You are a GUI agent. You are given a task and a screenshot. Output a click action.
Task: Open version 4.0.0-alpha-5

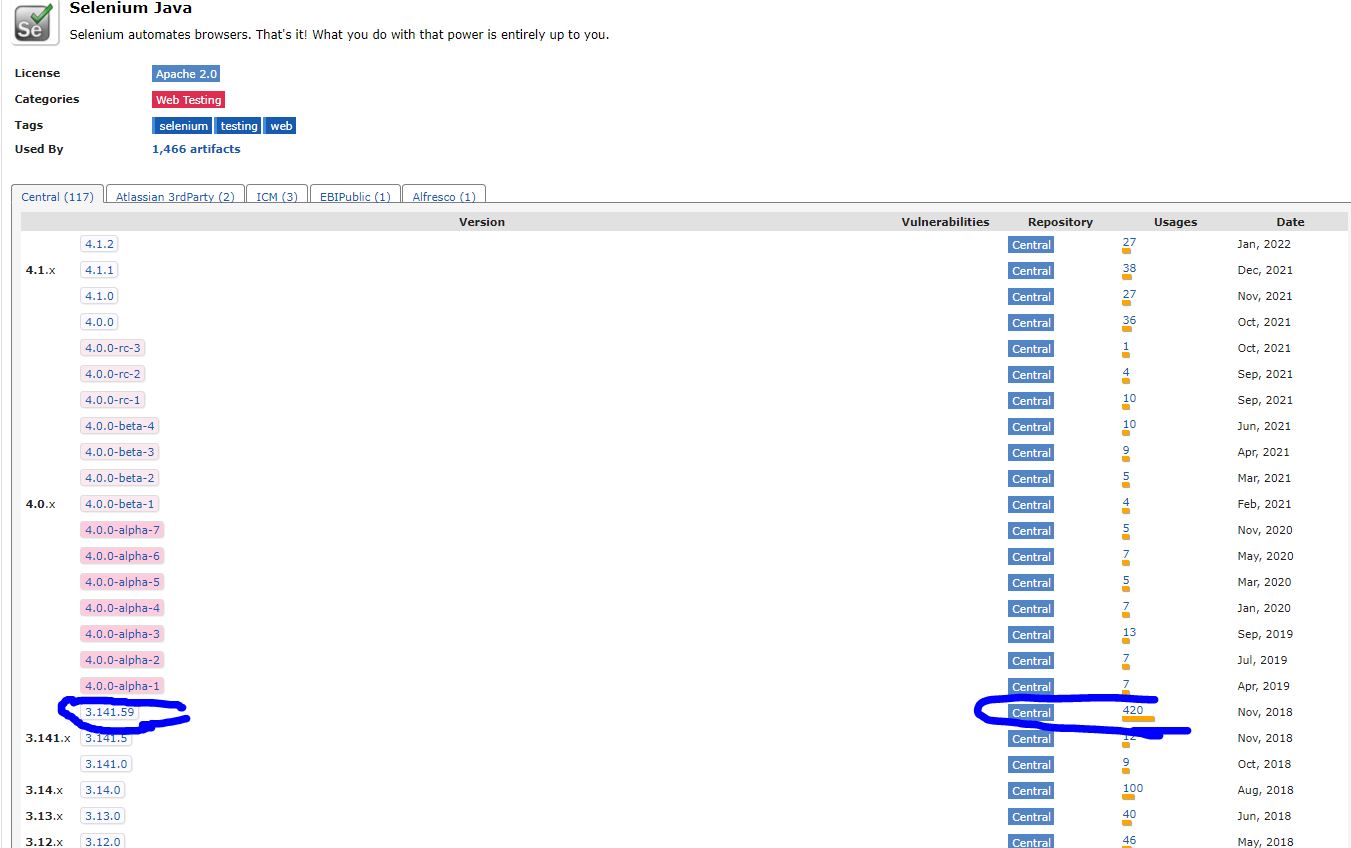click(122, 582)
